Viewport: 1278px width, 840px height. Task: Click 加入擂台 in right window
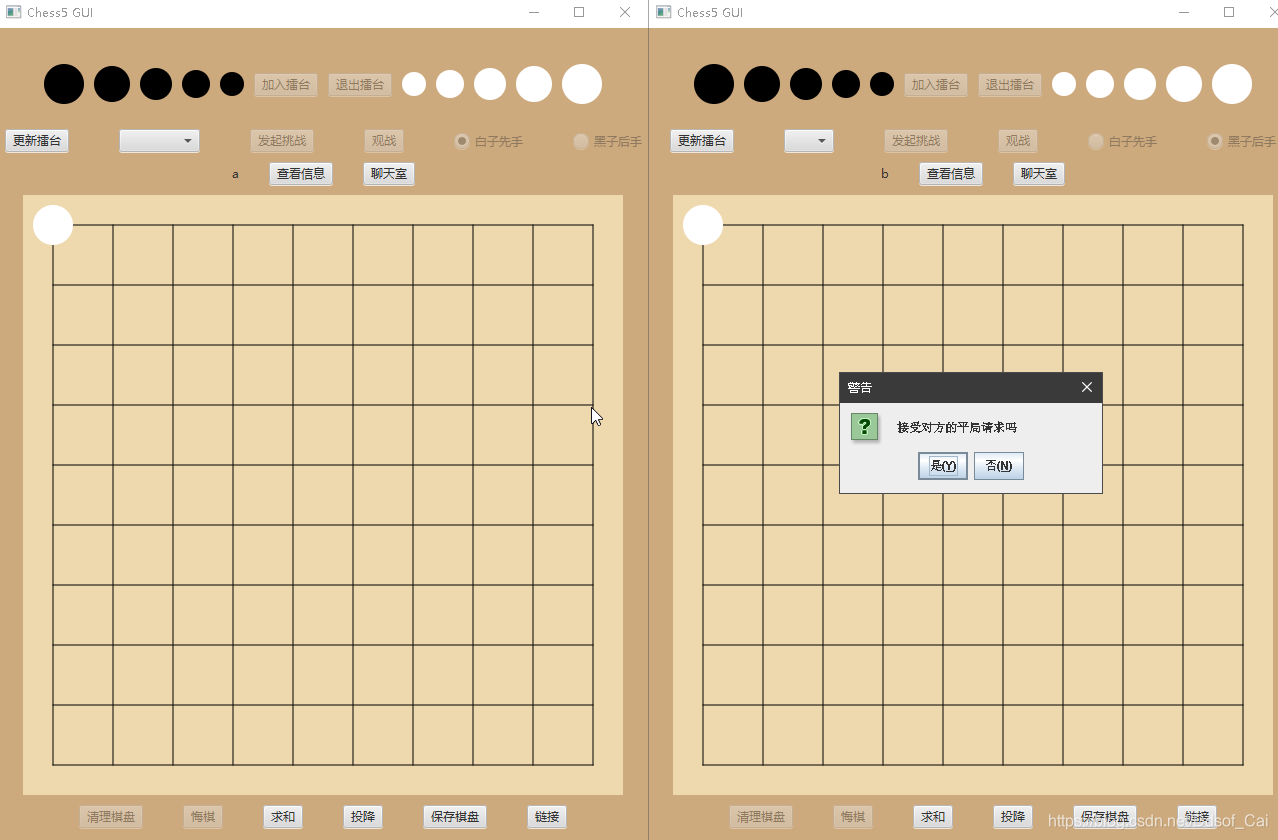[x=936, y=85]
